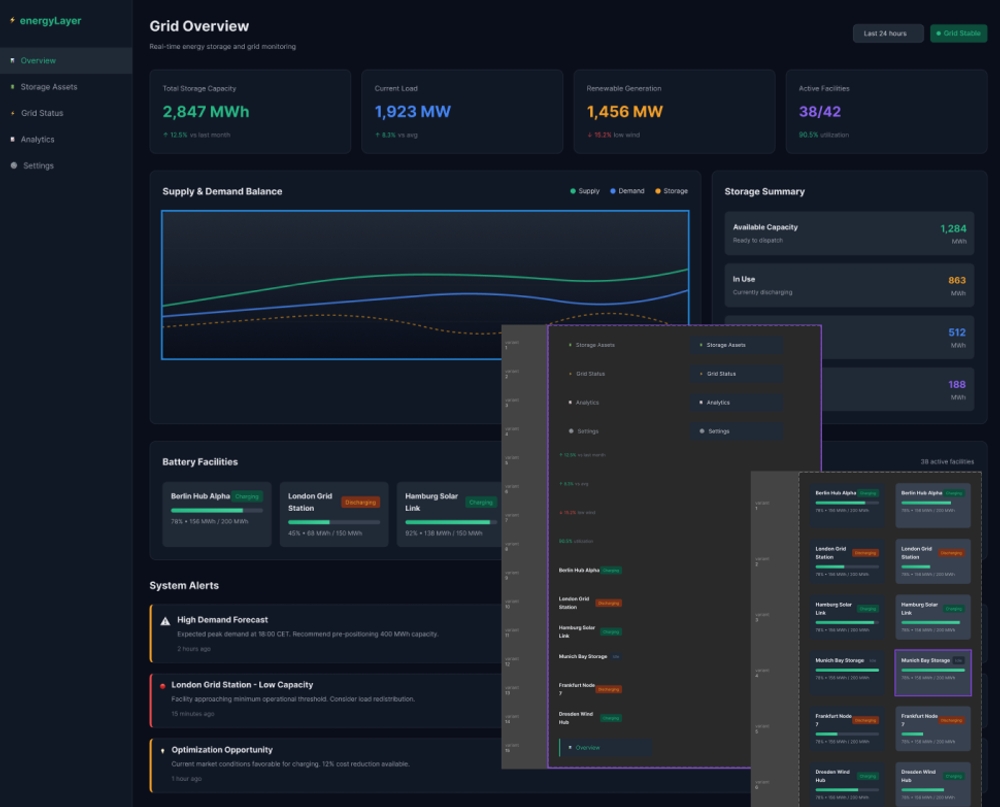Select Overview in the sidebar navigation
This screenshot has height=807, width=1000.
tap(40, 60)
